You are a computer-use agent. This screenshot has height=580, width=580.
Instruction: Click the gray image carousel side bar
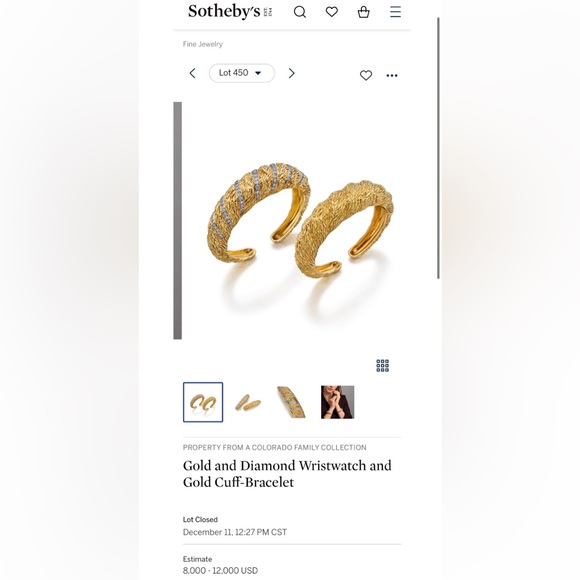pos(178,220)
